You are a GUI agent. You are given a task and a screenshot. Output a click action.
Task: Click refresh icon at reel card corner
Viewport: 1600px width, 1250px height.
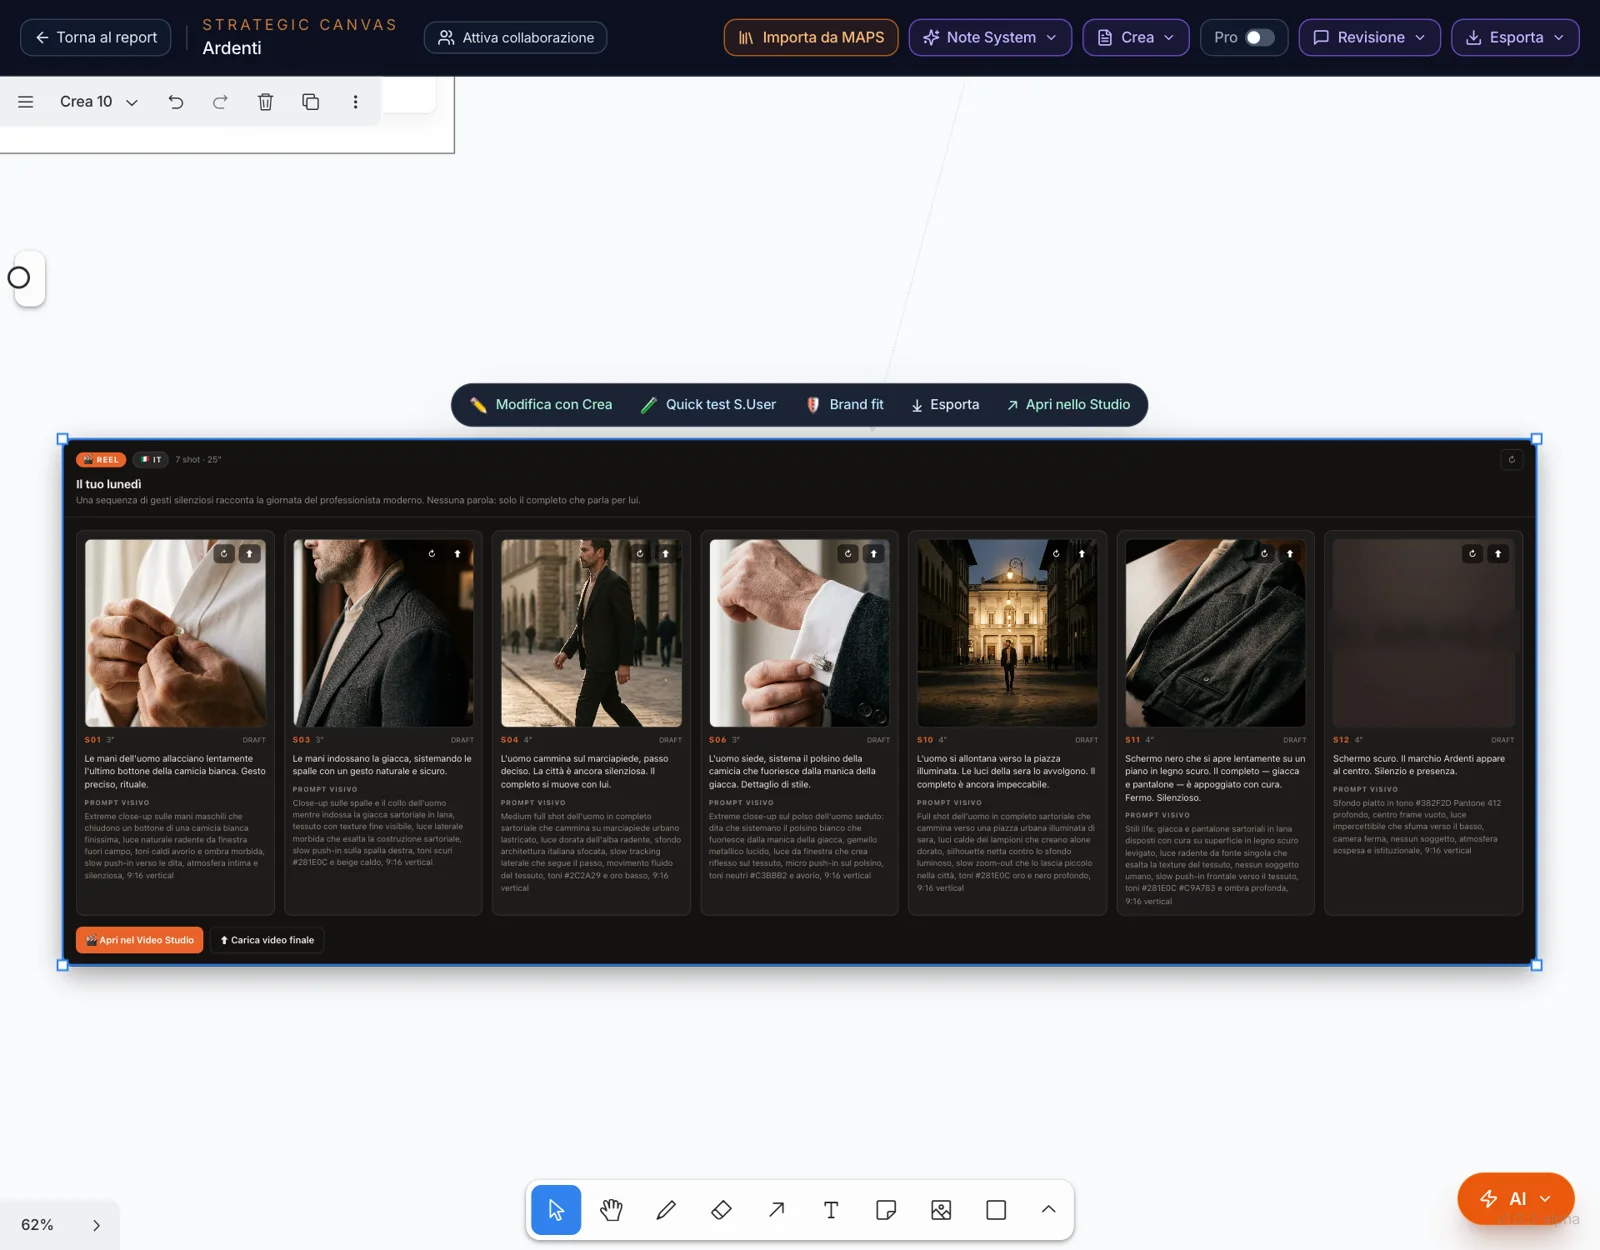tap(1511, 460)
